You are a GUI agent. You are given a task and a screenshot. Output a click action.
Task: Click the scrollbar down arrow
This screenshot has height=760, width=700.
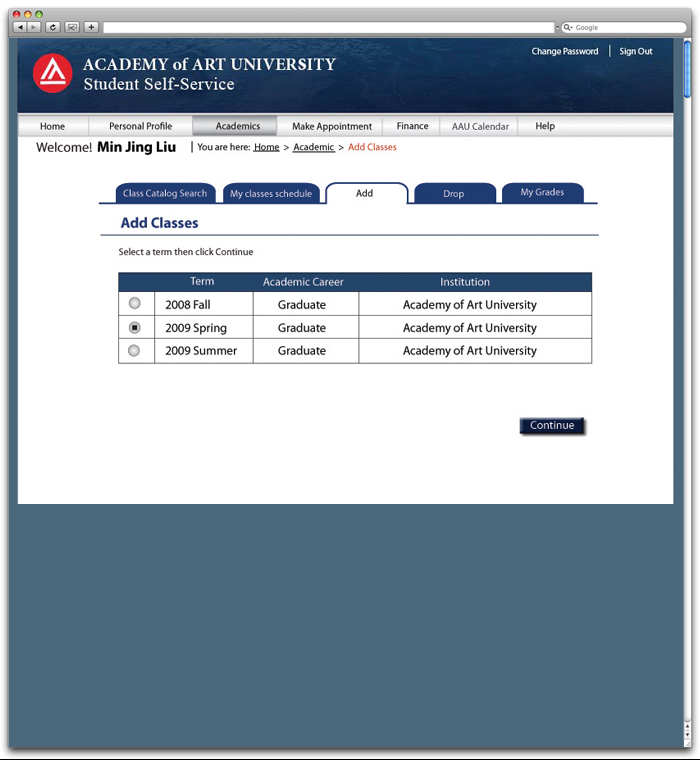687,736
